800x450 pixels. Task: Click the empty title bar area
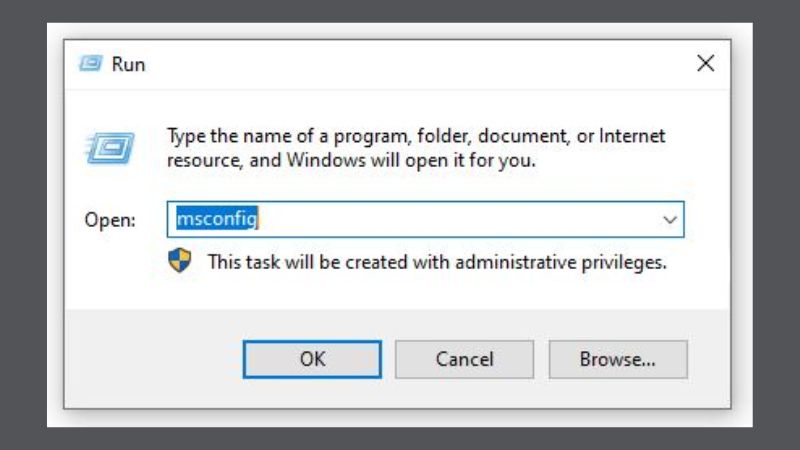point(400,64)
